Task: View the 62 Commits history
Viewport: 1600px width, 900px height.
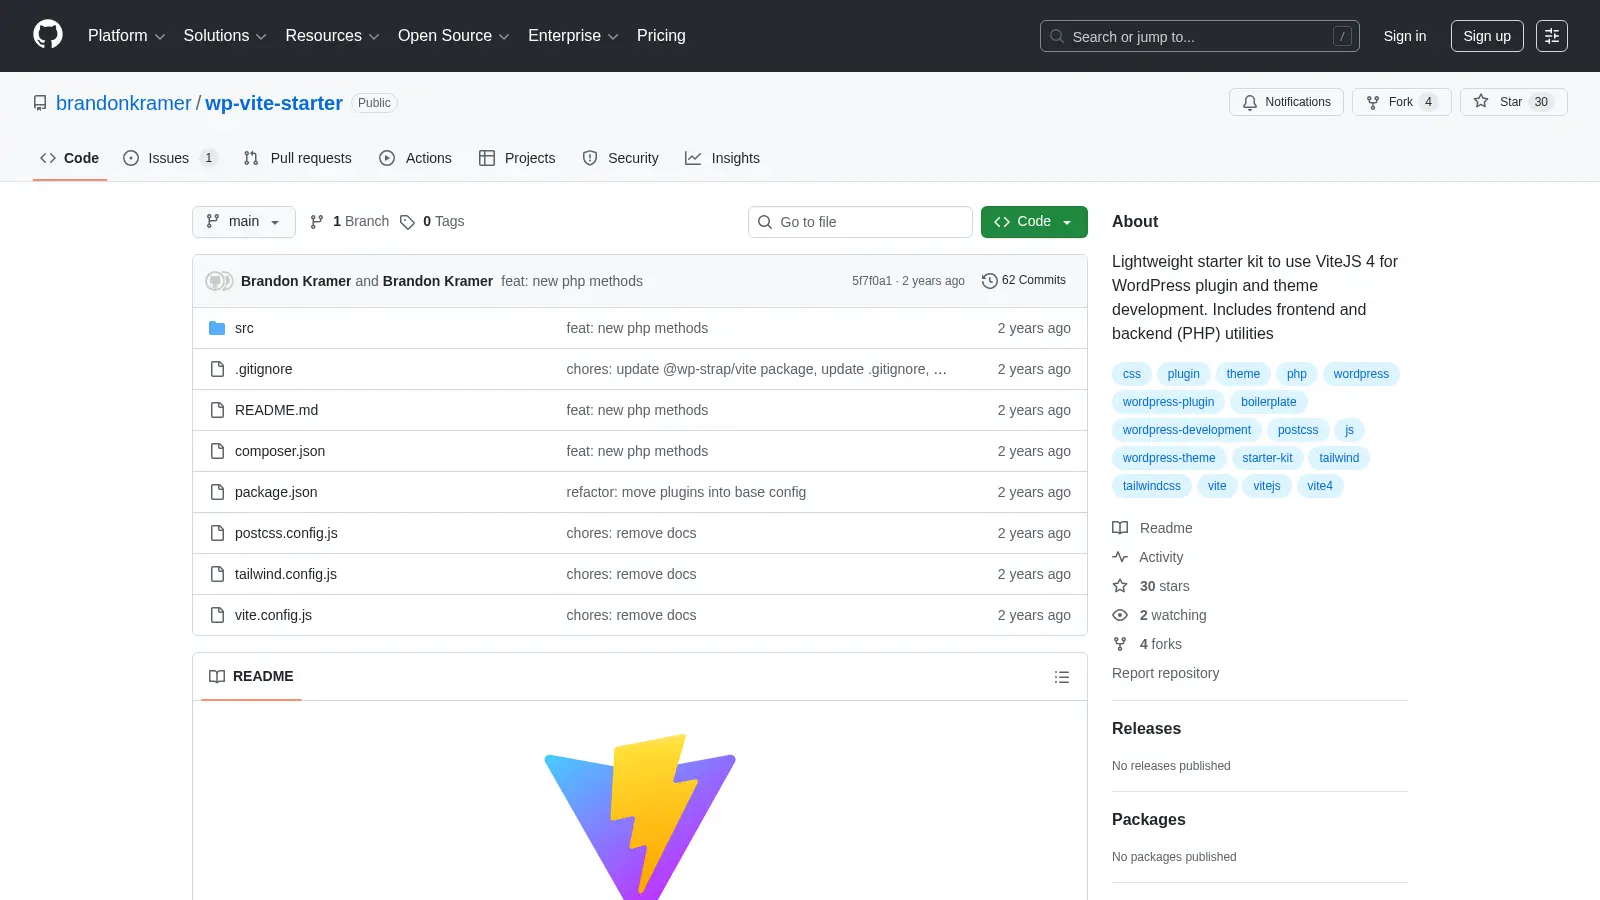Action: coord(1024,281)
